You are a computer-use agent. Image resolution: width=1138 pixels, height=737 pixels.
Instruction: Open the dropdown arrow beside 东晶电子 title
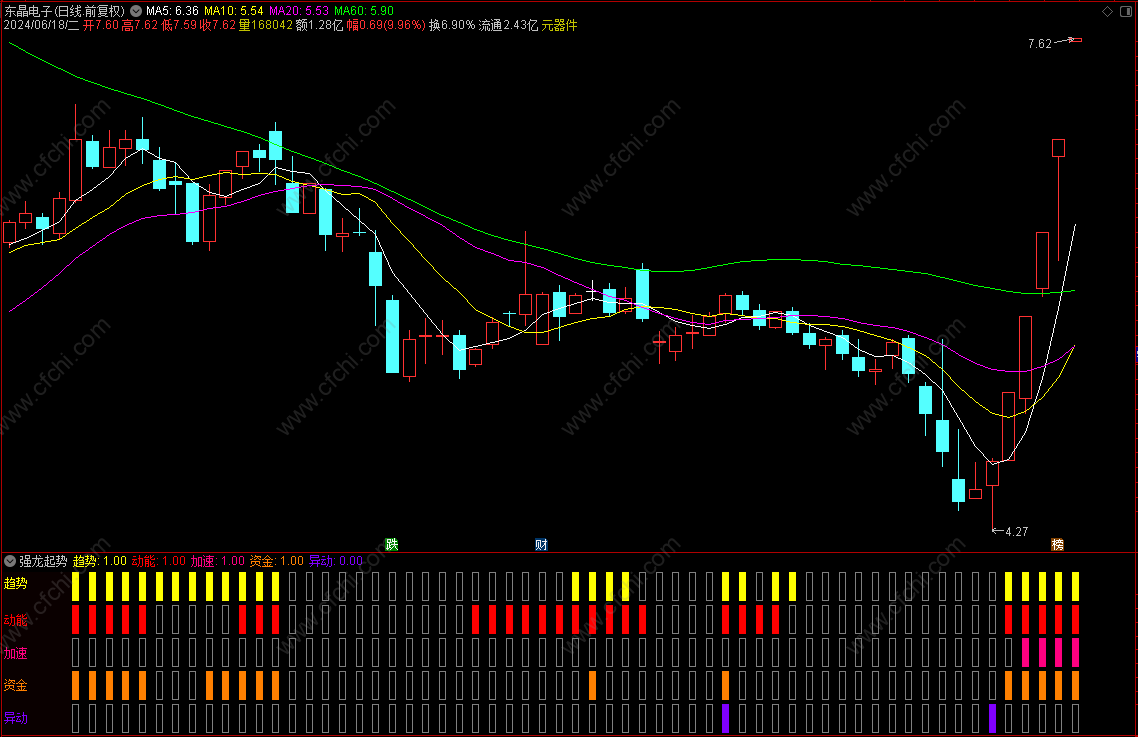(x=136, y=11)
